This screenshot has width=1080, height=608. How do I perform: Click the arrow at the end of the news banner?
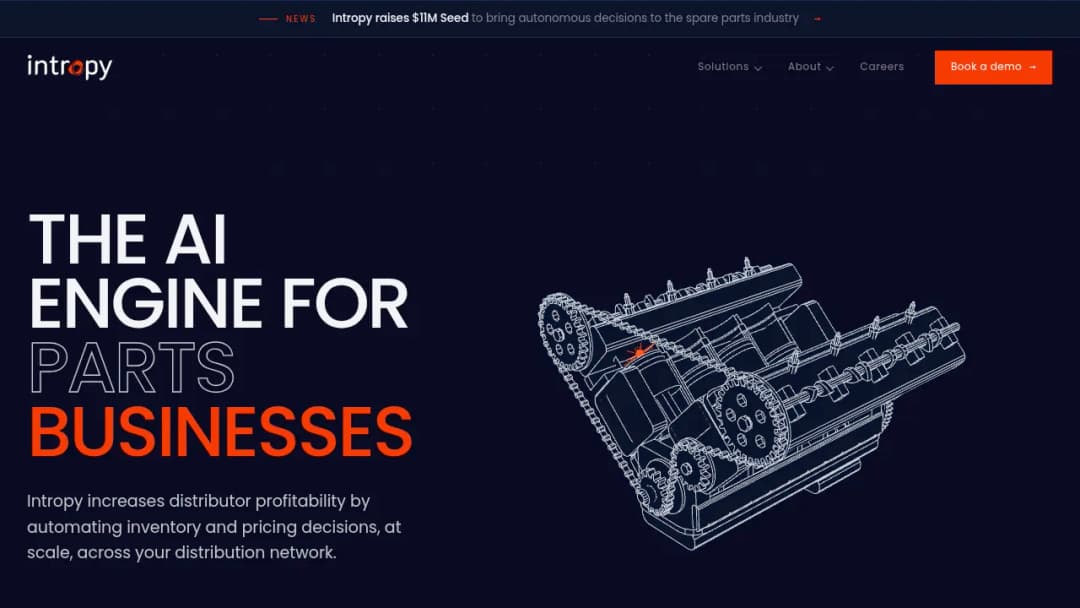818,19
